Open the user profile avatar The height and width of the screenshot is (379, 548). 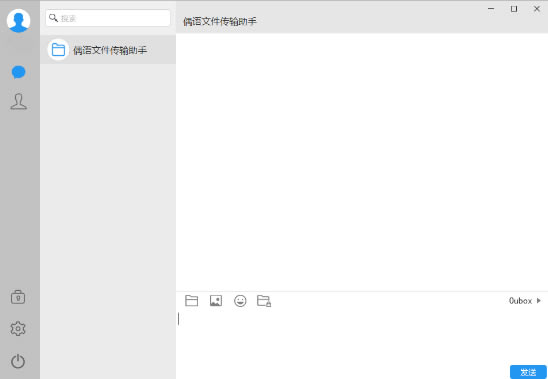tap(18, 21)
